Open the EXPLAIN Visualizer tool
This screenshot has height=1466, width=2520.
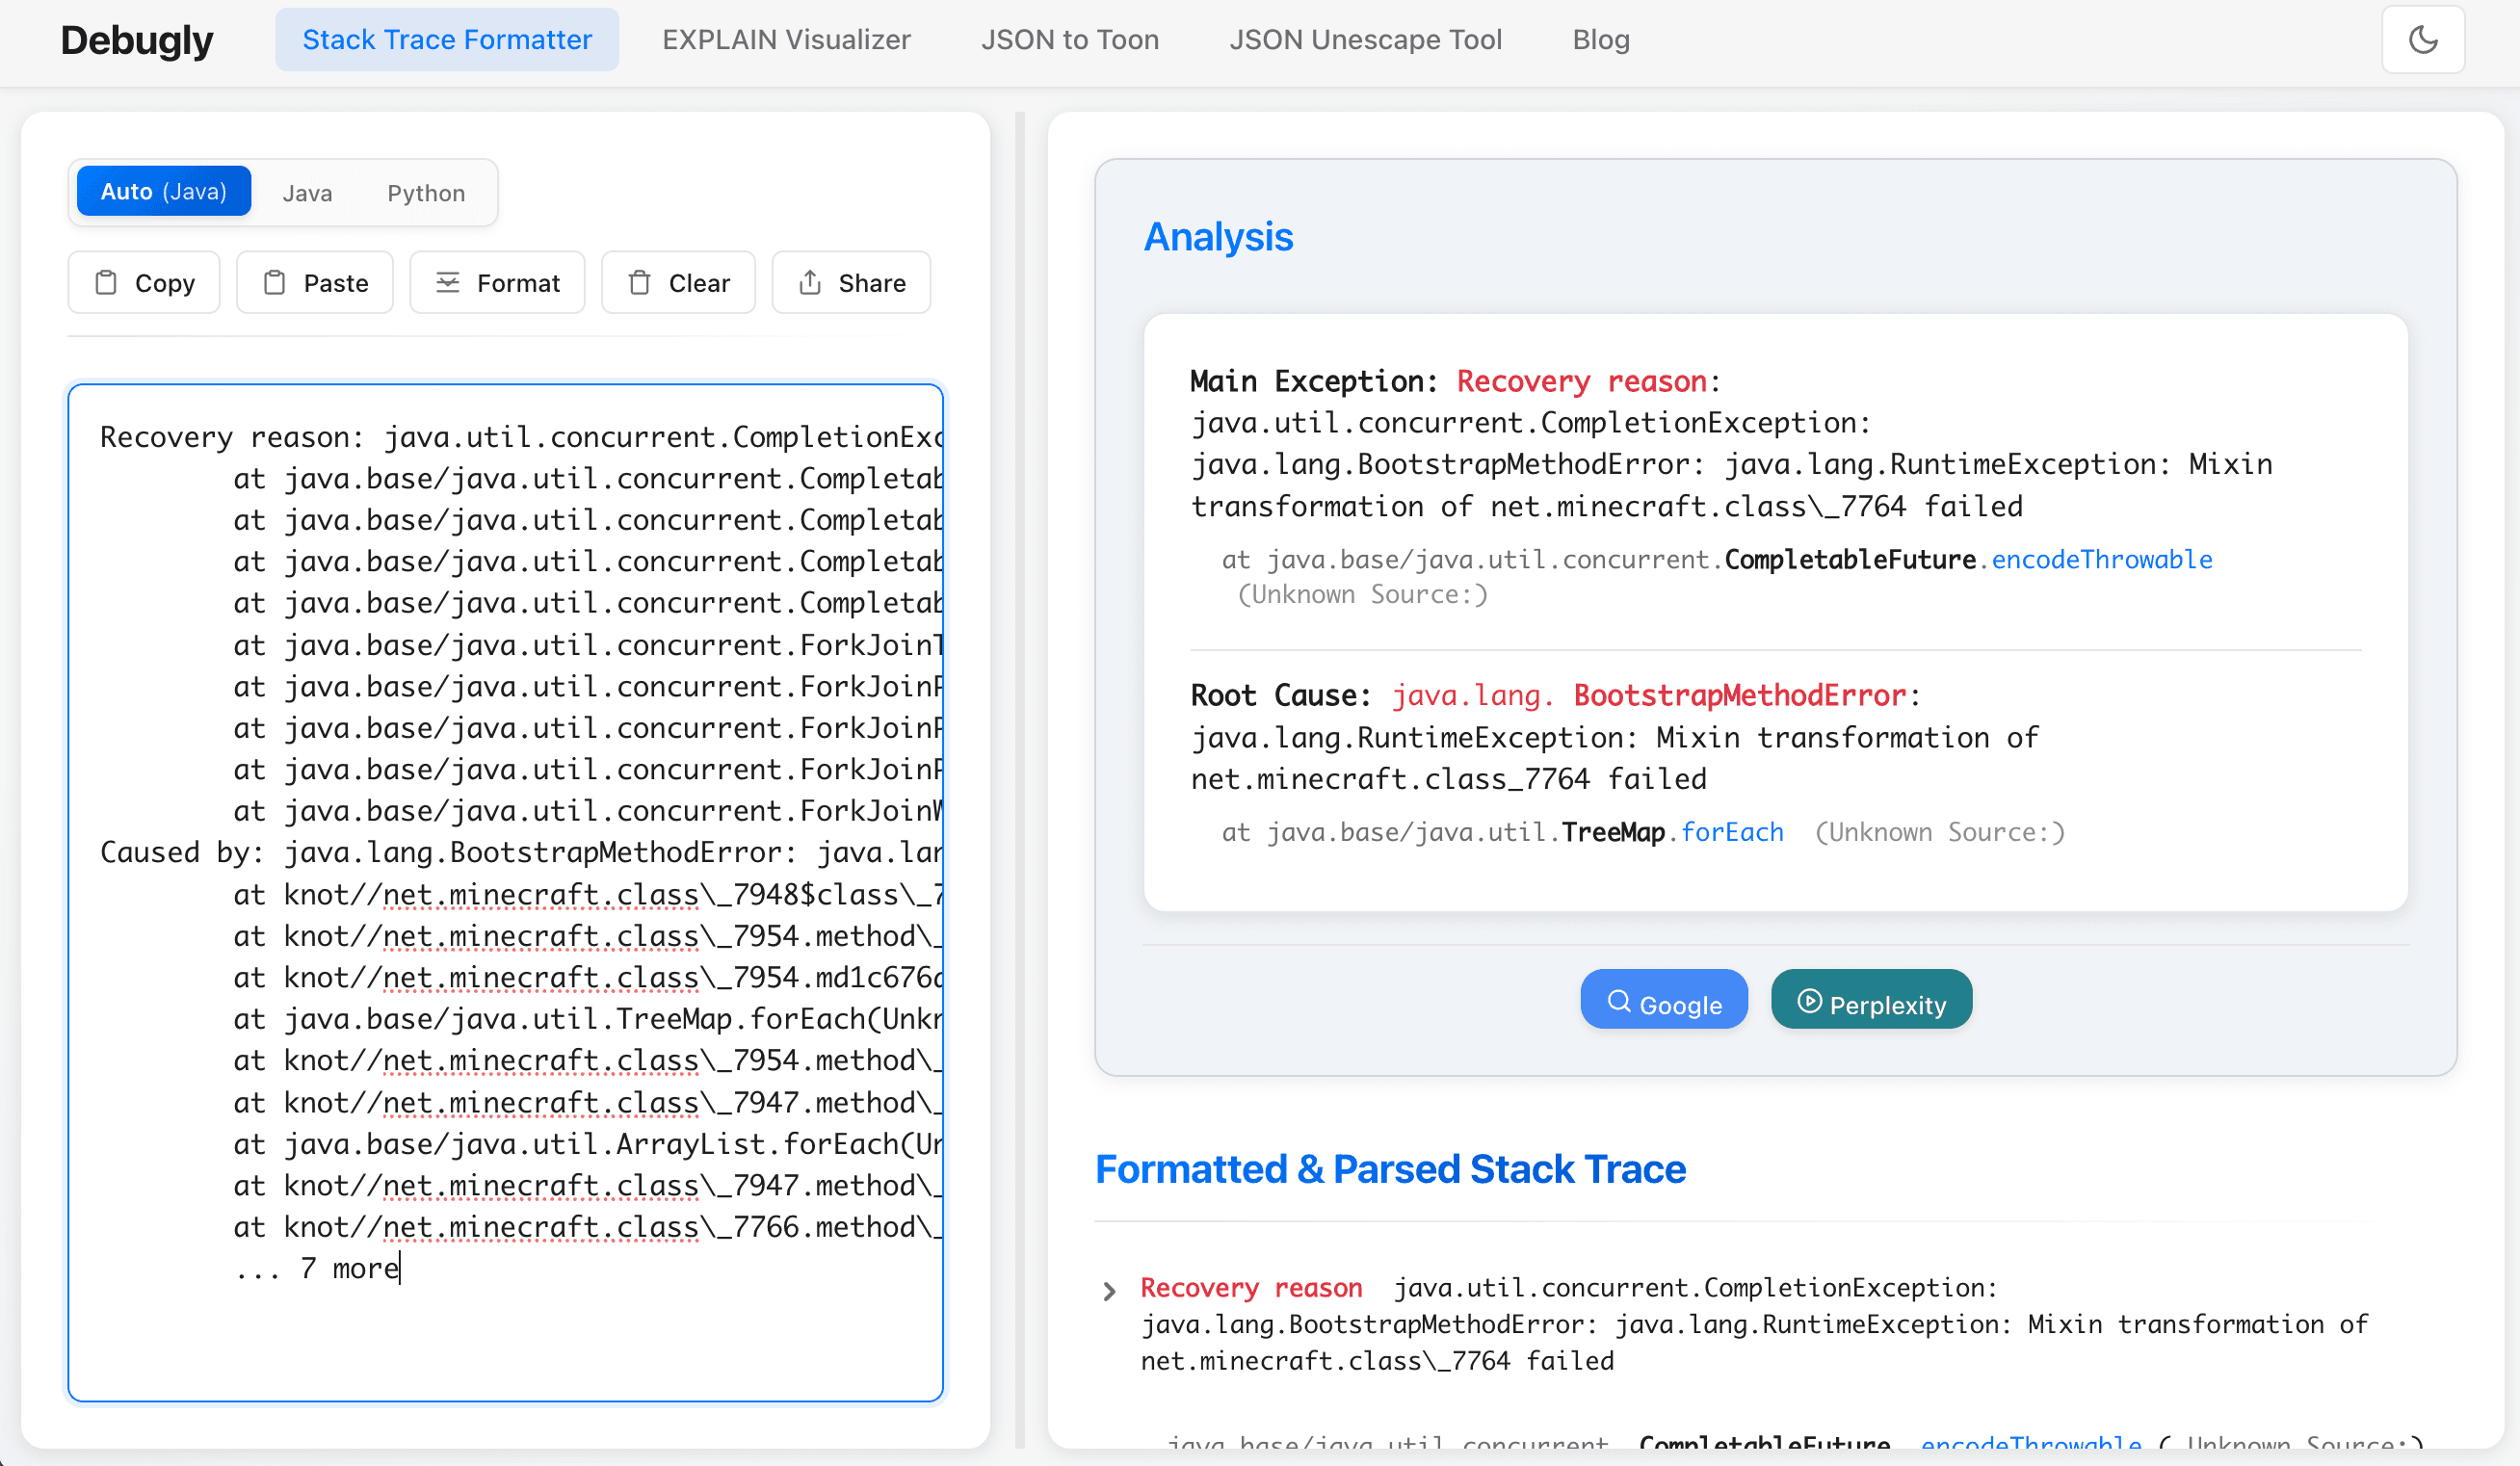tap(786, 39)
